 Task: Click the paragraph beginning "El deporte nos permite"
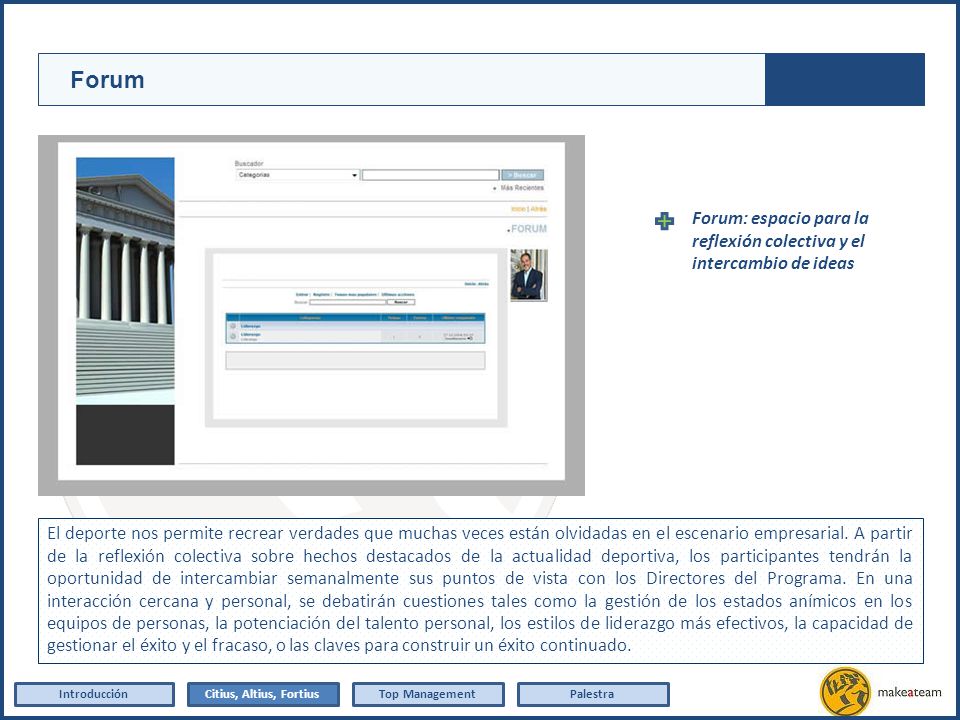pos(480,589)
